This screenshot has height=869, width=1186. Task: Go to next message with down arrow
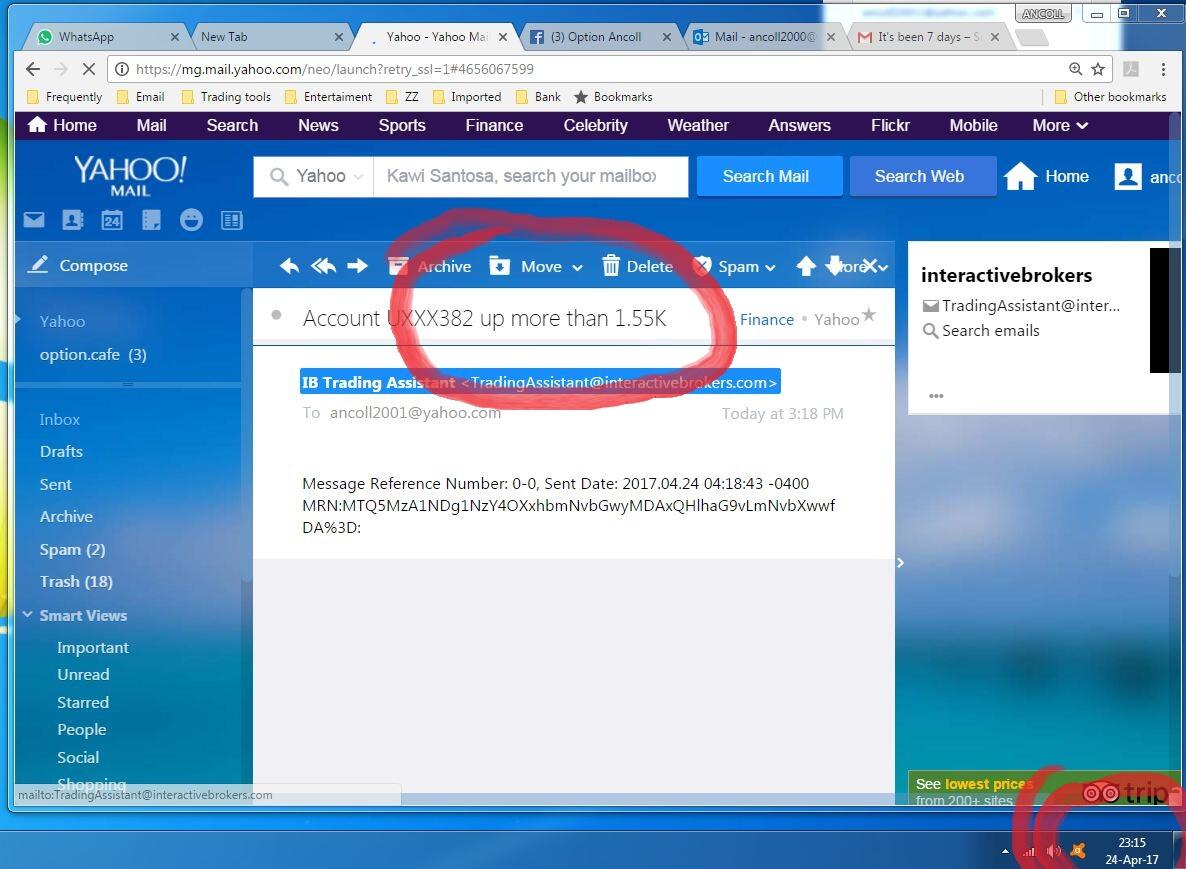834,265
